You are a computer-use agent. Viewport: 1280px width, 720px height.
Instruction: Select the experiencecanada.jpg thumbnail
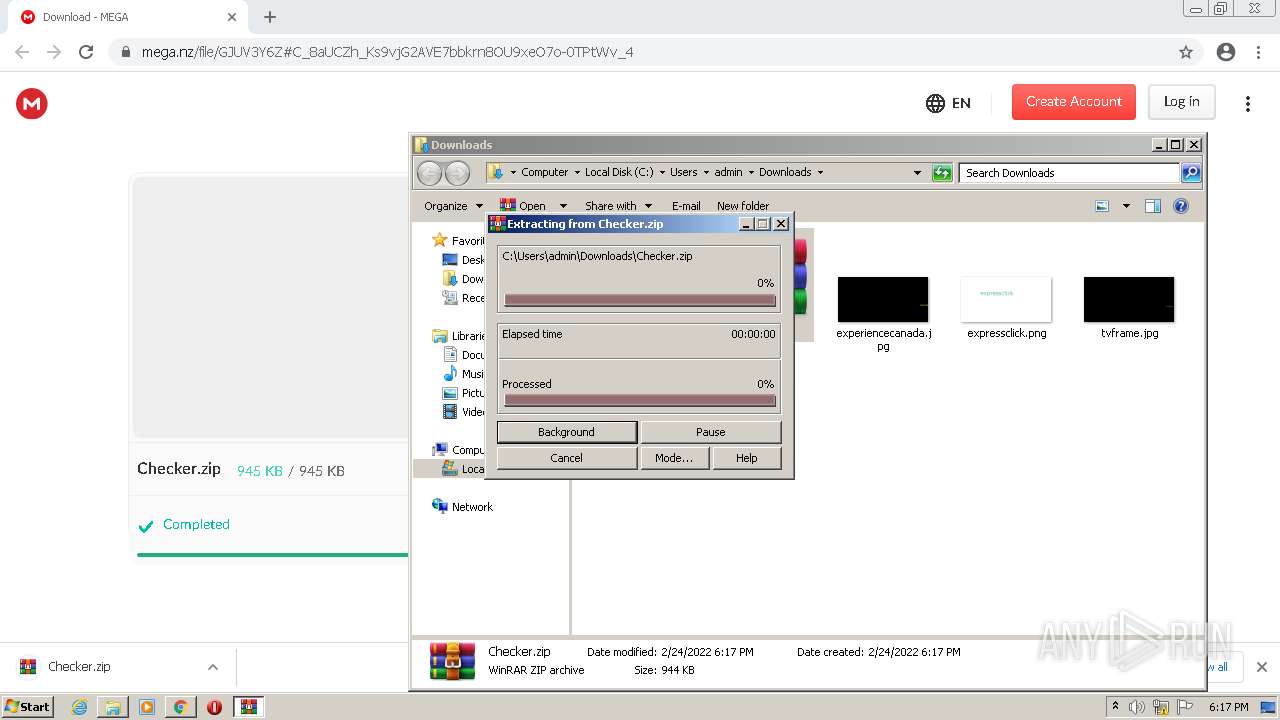[883, 300]
